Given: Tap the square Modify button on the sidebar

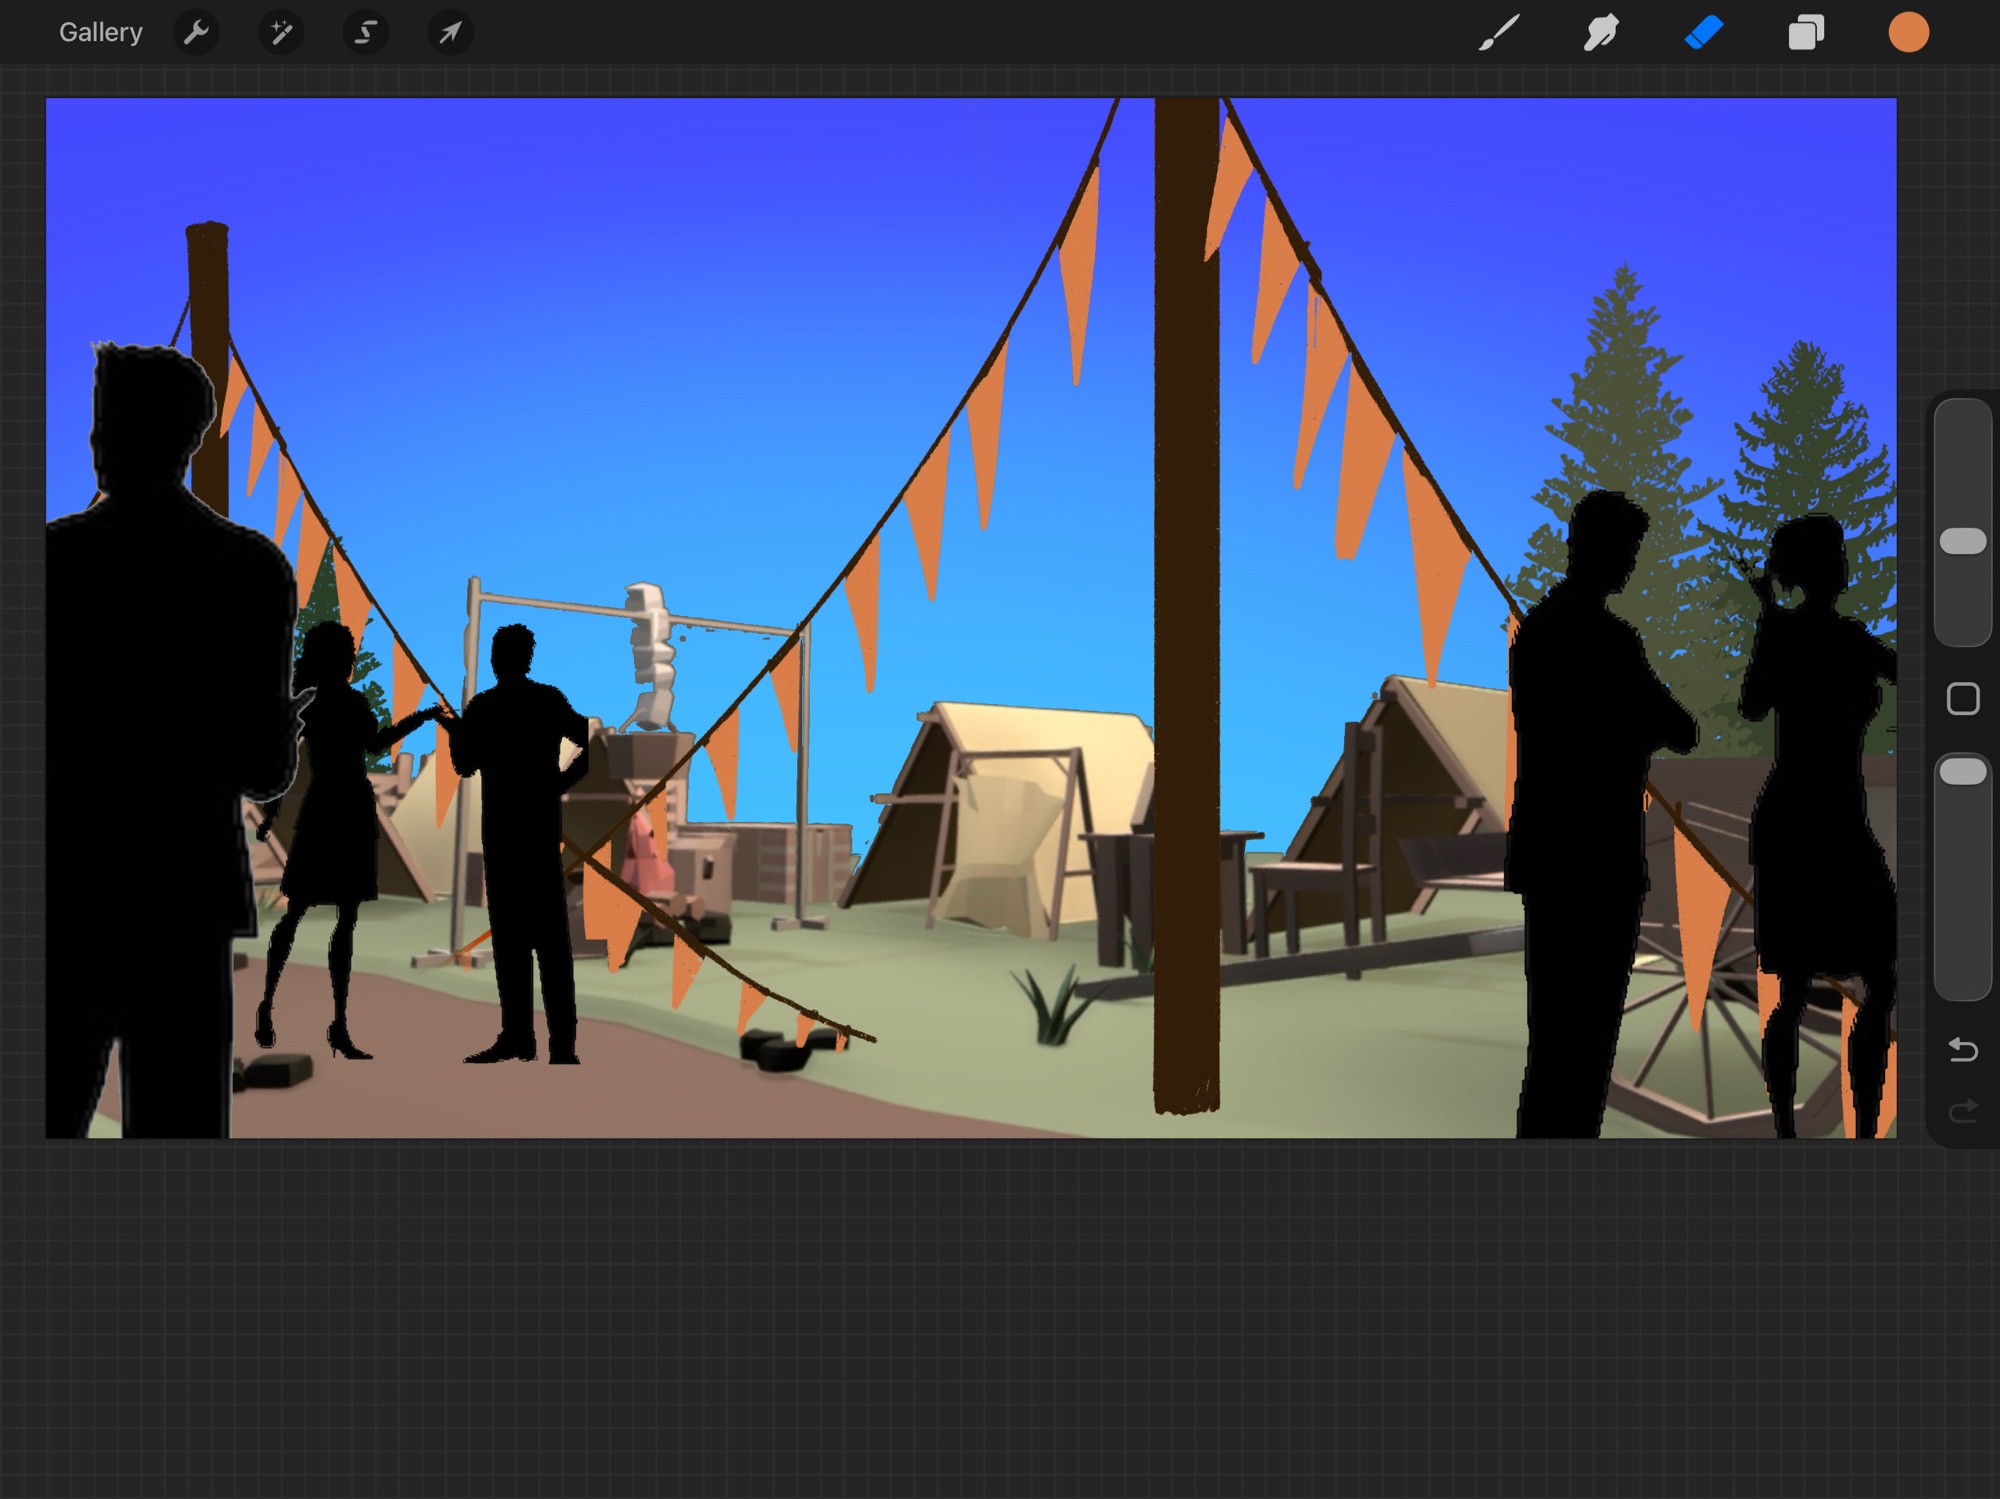Looking at the screenshot, I should 1963,699.
